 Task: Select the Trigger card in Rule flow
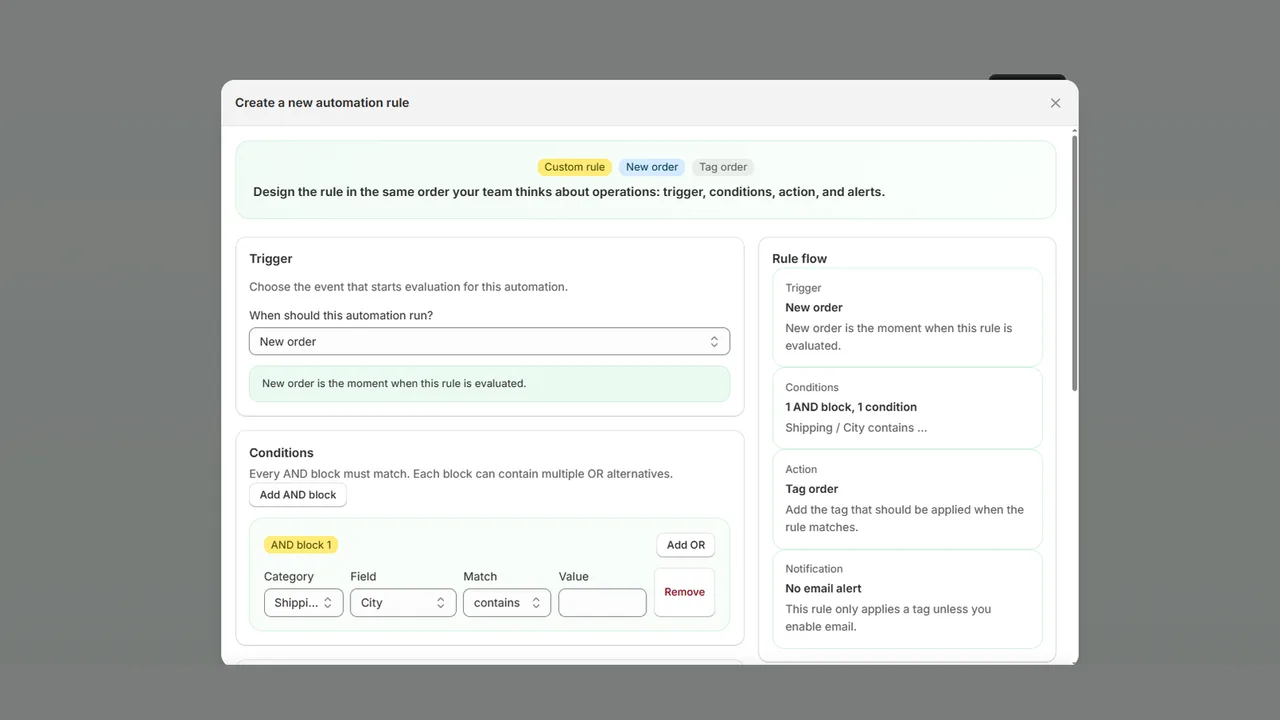click(907, 317)
